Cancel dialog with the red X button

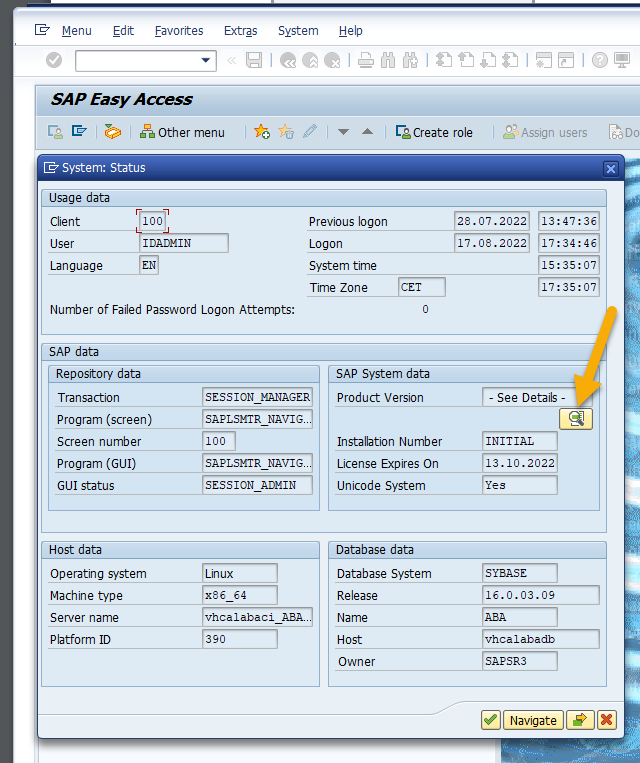[x=605, y=720]
